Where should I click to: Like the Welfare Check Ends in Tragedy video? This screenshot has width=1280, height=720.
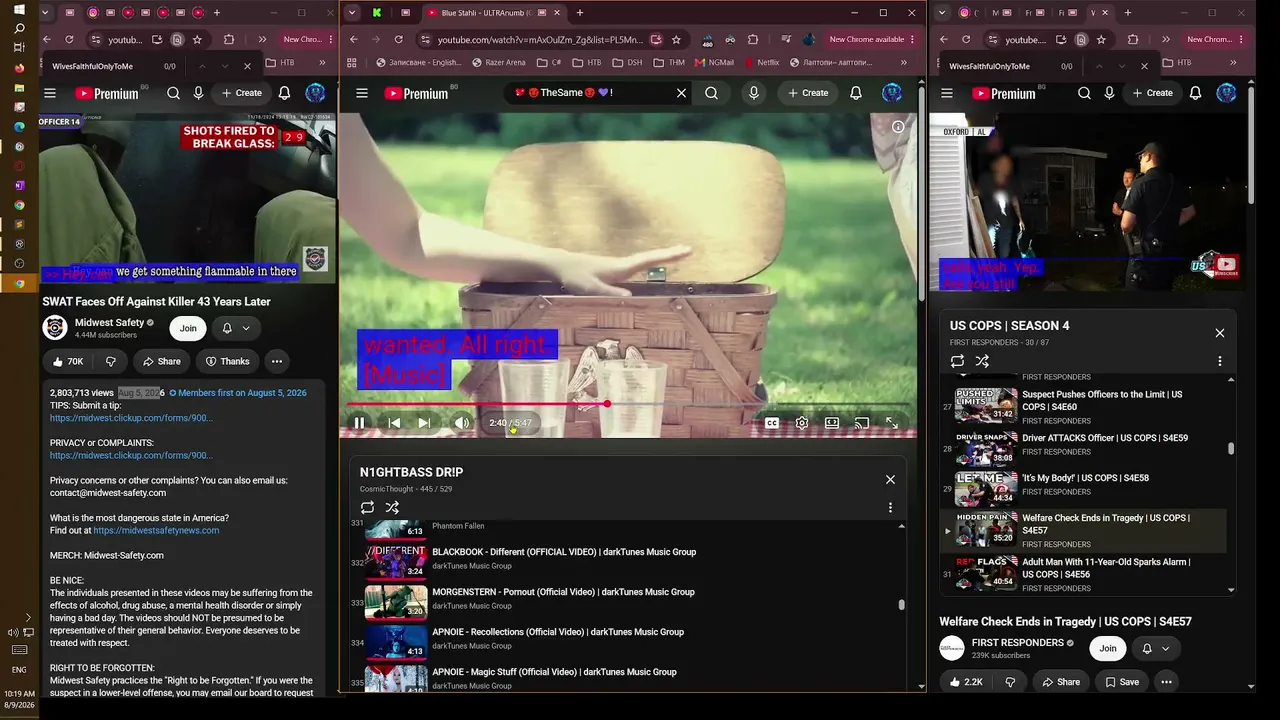click(966, 682)
